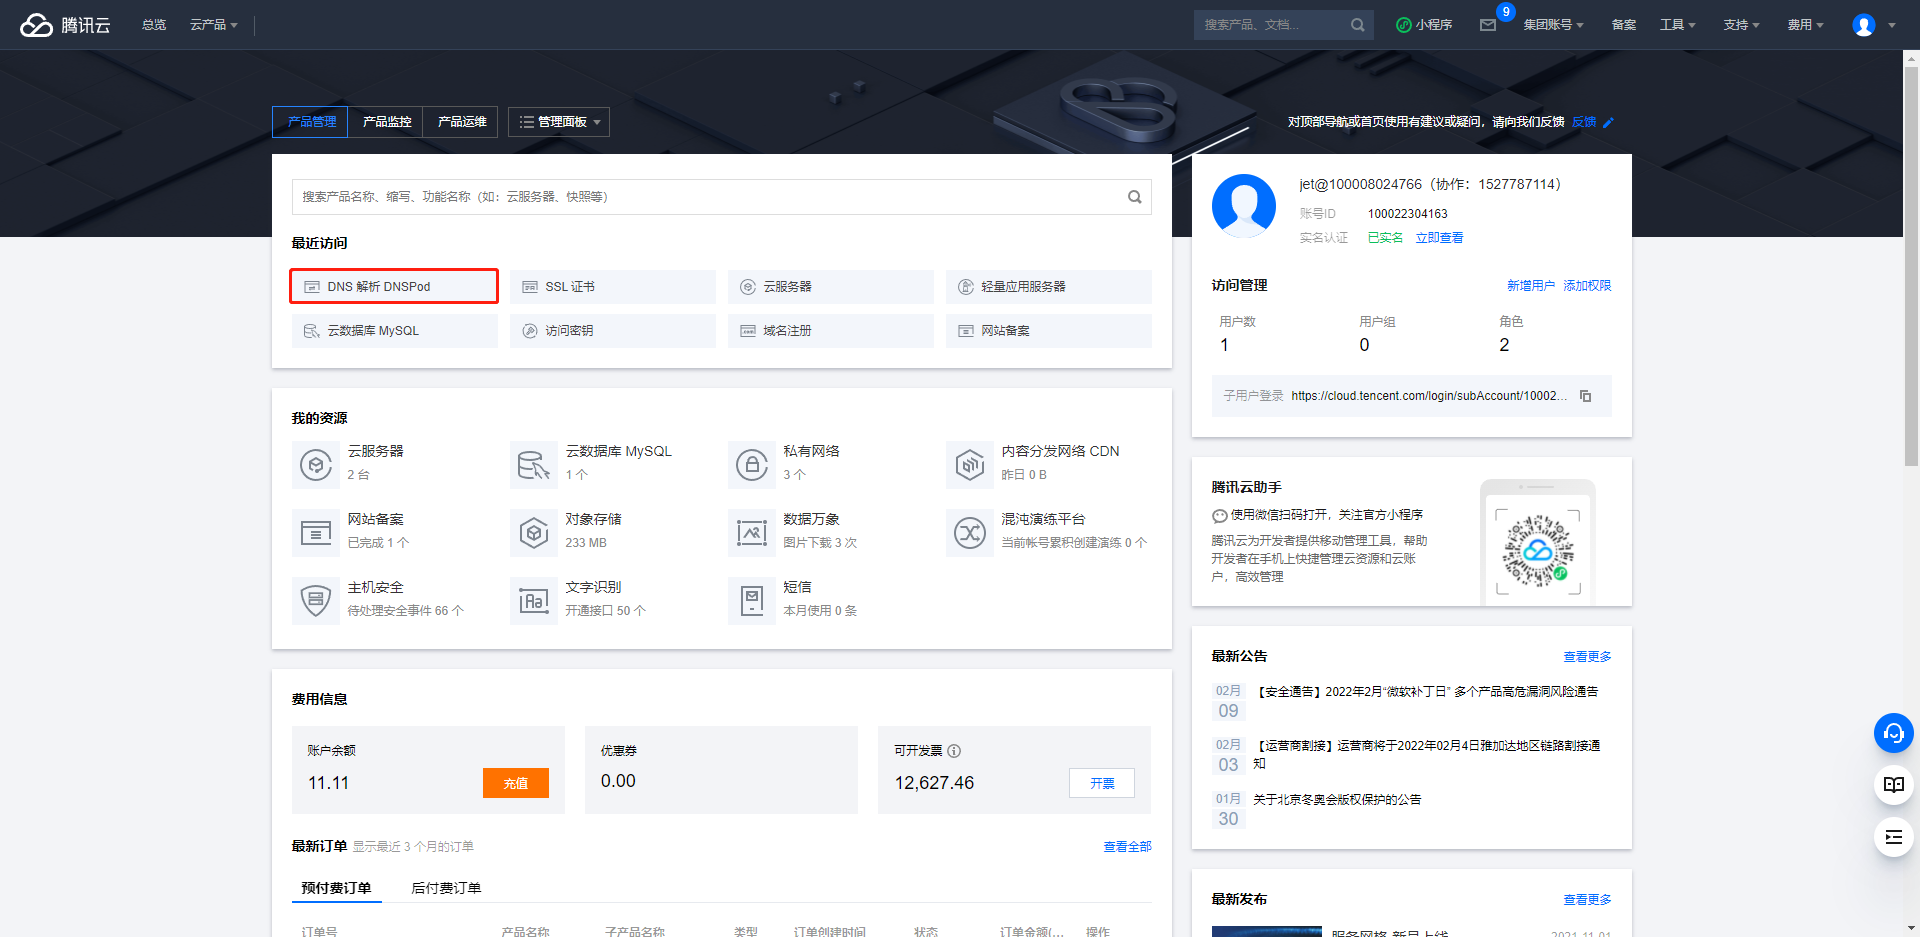Screen dimensions: 1920x937
Task: Open 域名注册 shortcut
Action: pyautogui.click(x=831, y=331)
